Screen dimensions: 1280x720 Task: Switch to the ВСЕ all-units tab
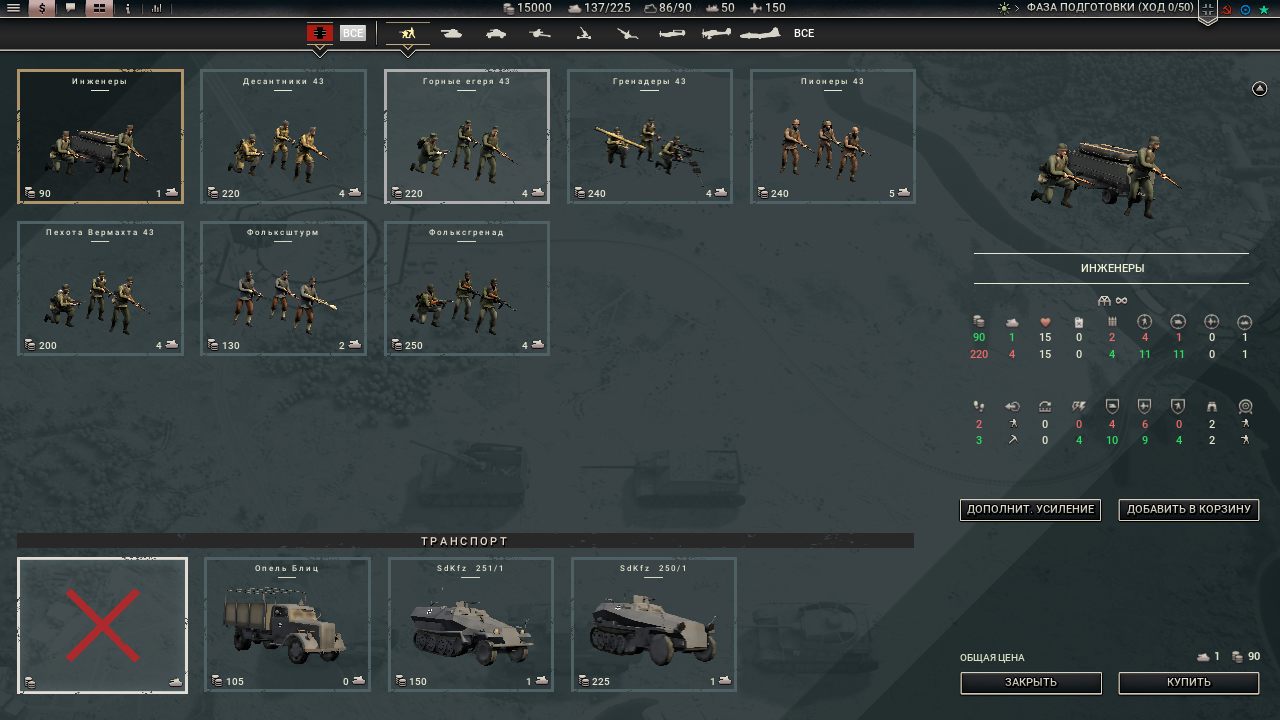pos(804,33)
